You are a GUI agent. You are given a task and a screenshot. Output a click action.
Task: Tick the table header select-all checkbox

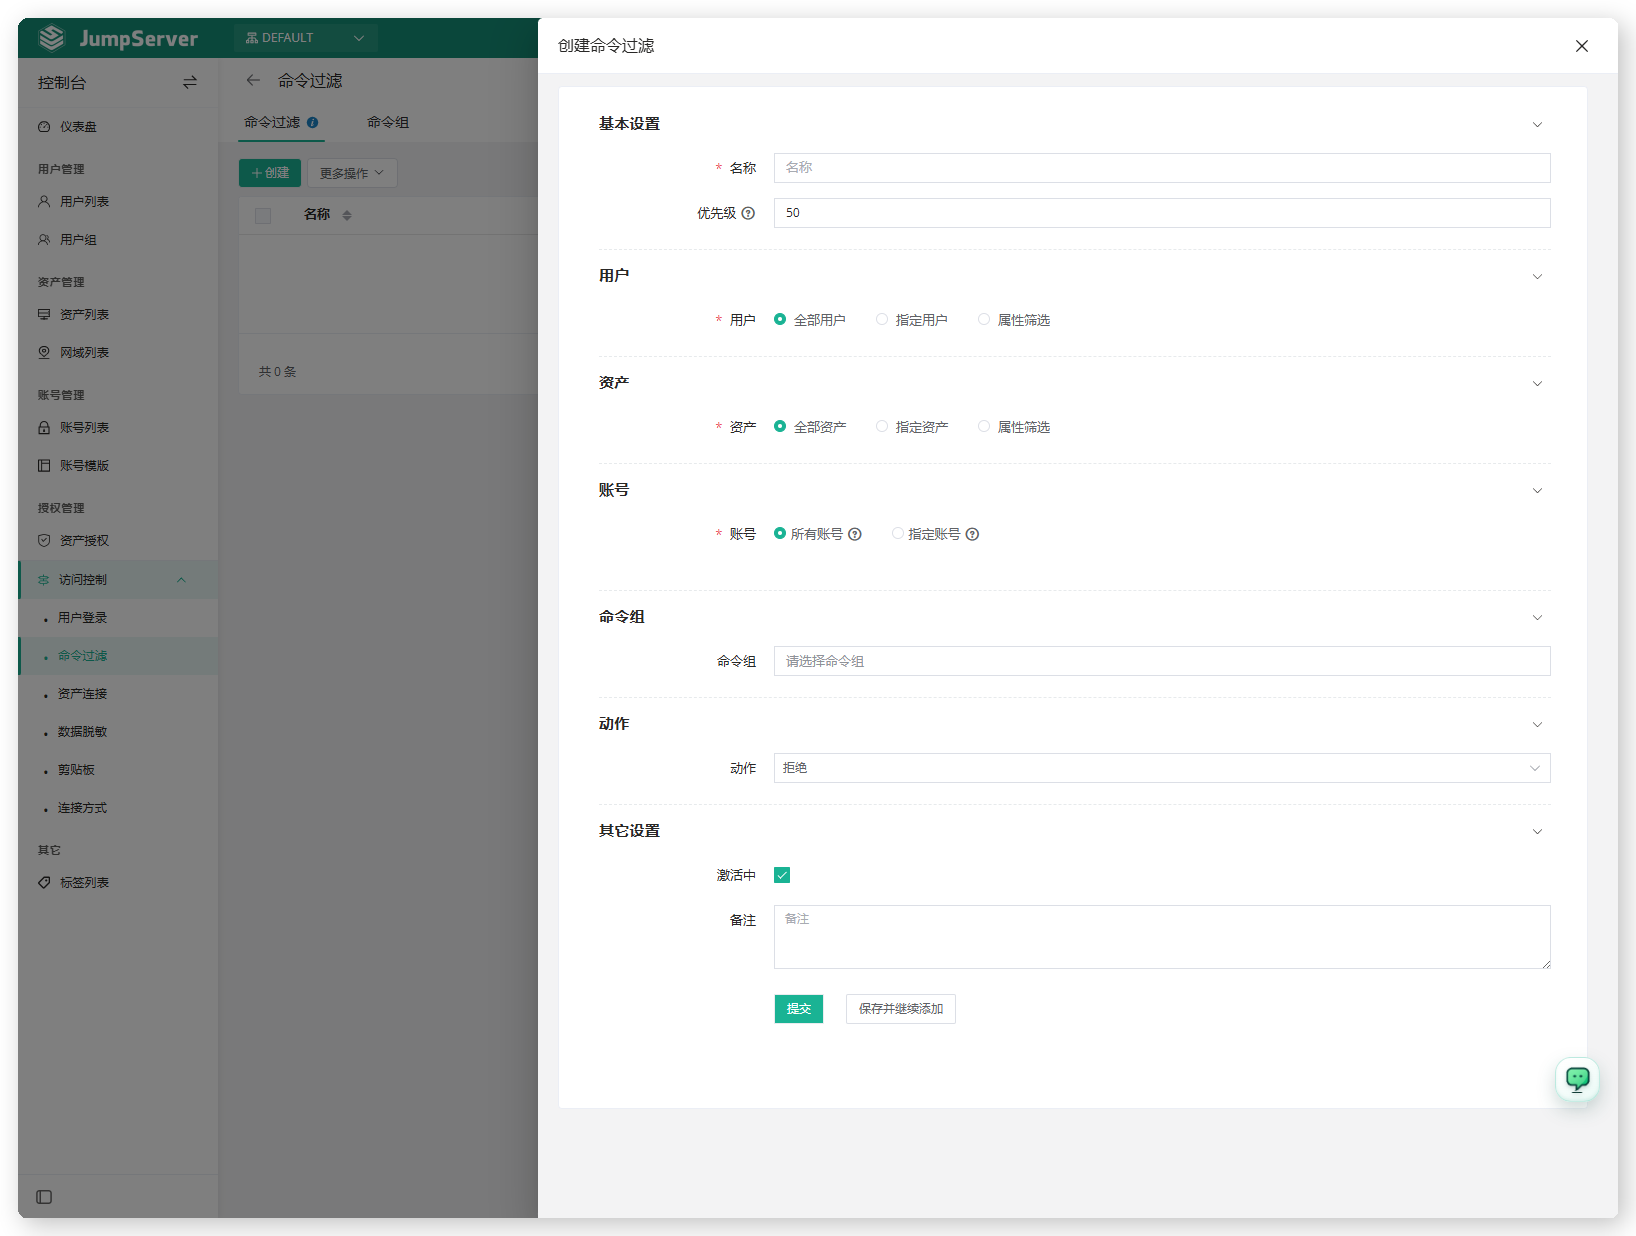tap(263, 215)
